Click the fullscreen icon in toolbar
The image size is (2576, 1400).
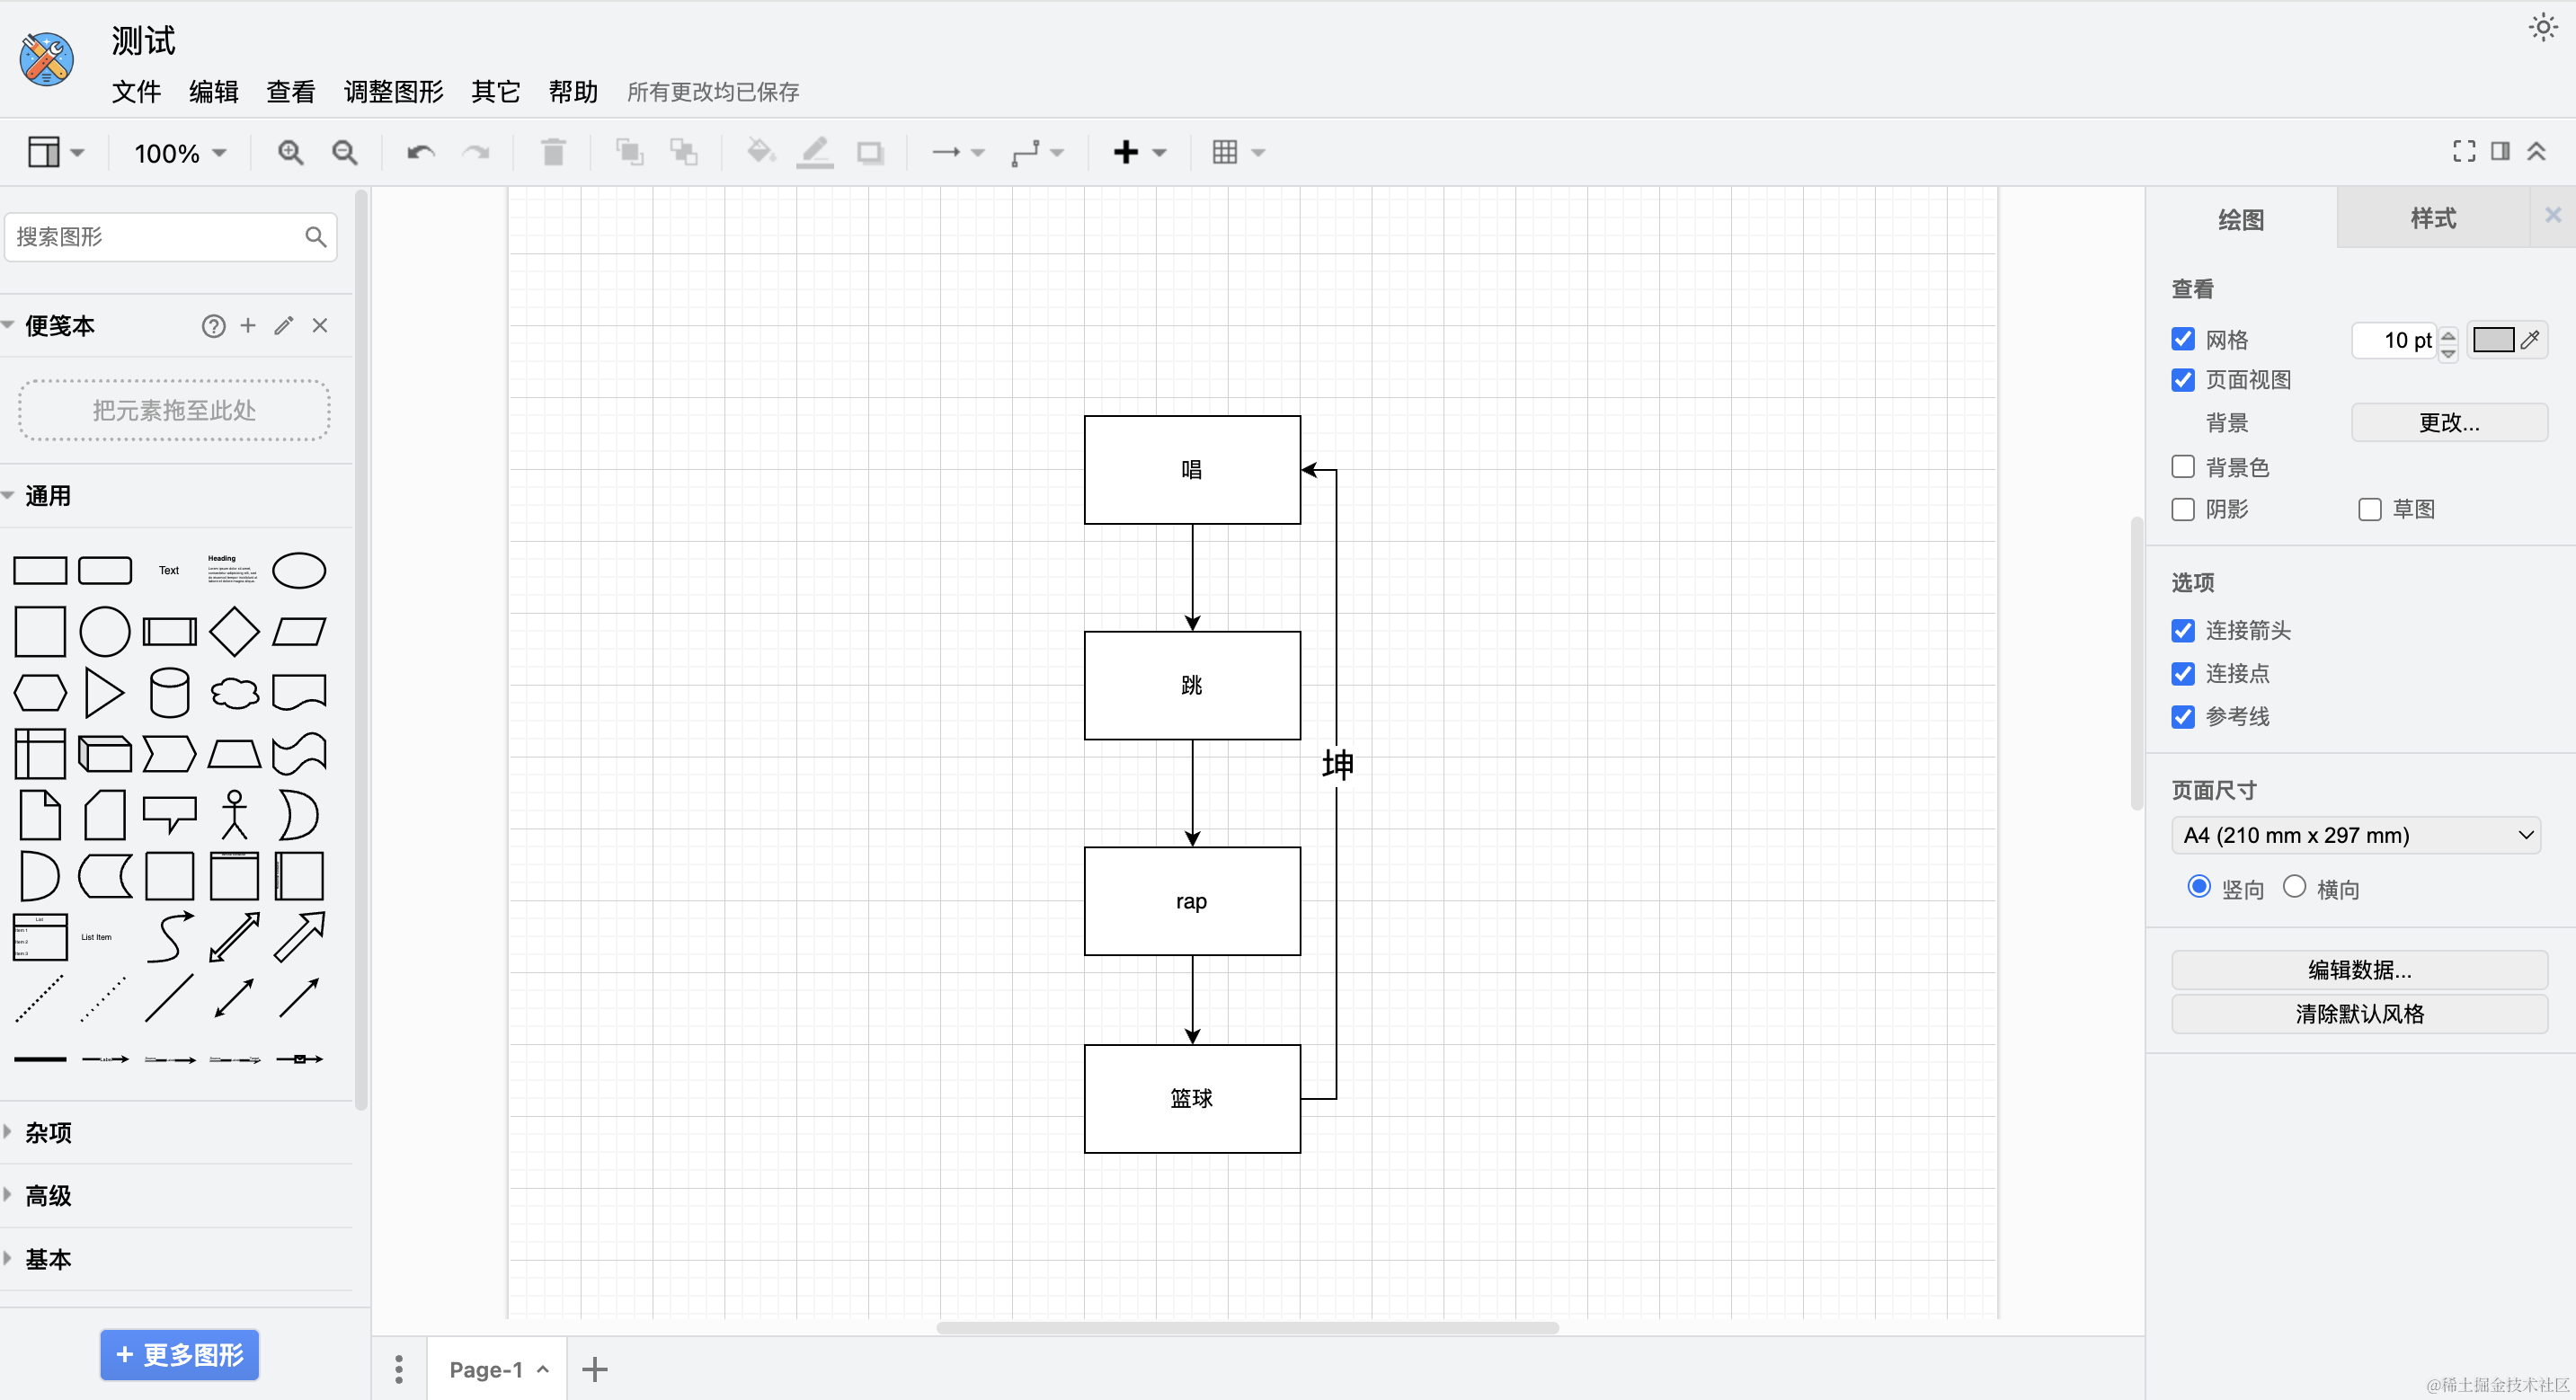coord(2464,151)
